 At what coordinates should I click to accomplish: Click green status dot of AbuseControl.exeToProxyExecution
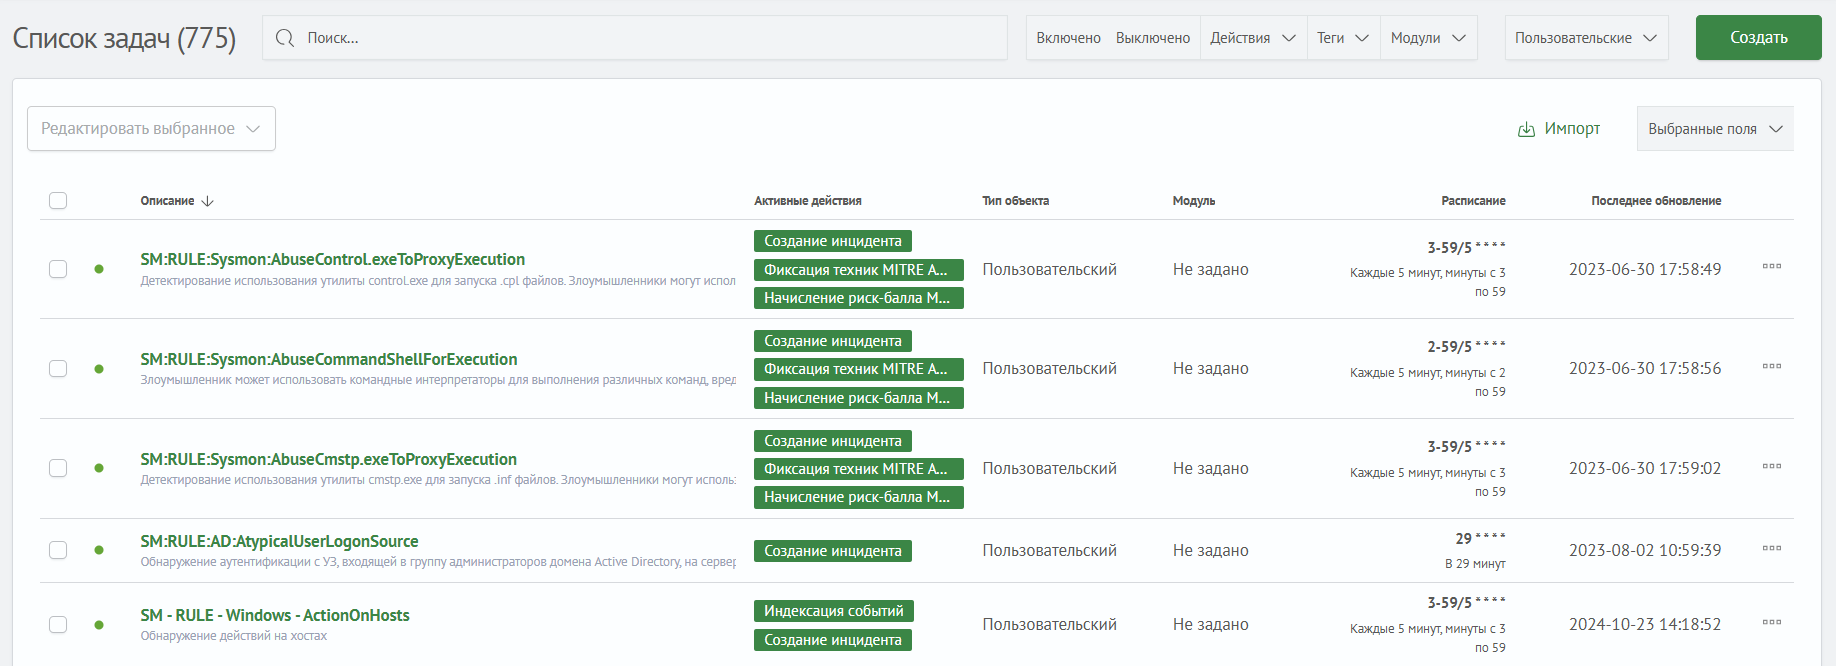(99, 269)
